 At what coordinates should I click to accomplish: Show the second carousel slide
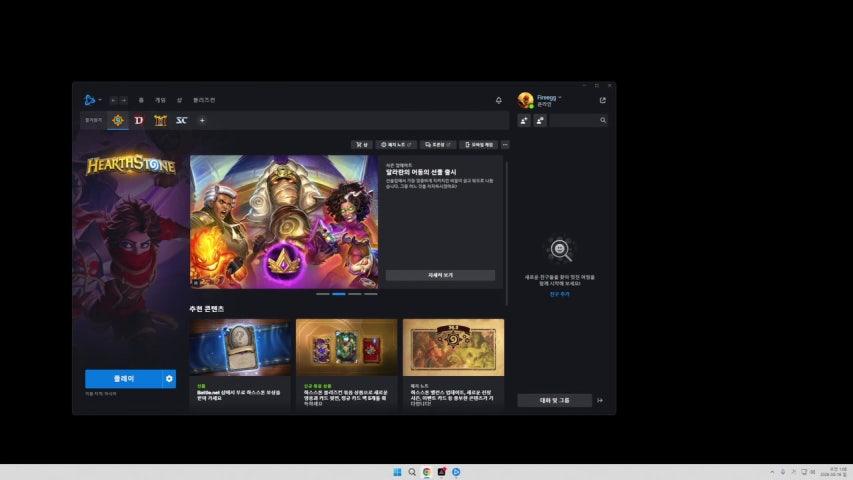click(339, 294)
